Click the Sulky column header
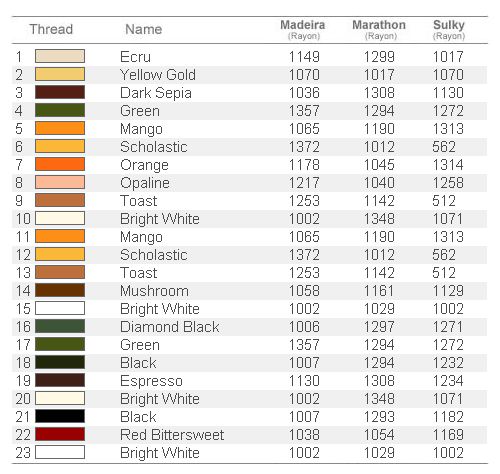Screen dimensions: 500x474 click(x=449, y=29)
